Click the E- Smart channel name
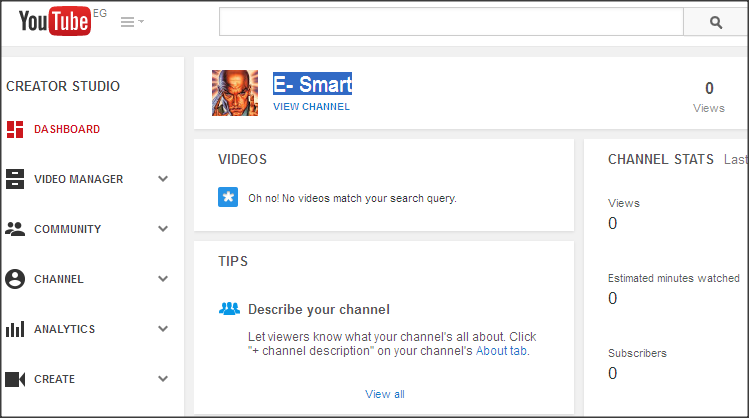The image size is (749, 418). click(x=312, y=84)
